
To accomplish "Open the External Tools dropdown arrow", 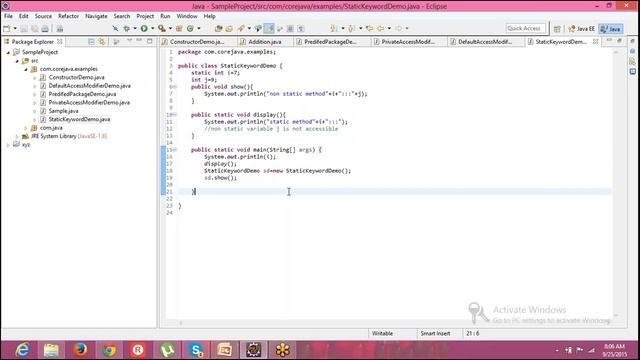I will point(170,29).
